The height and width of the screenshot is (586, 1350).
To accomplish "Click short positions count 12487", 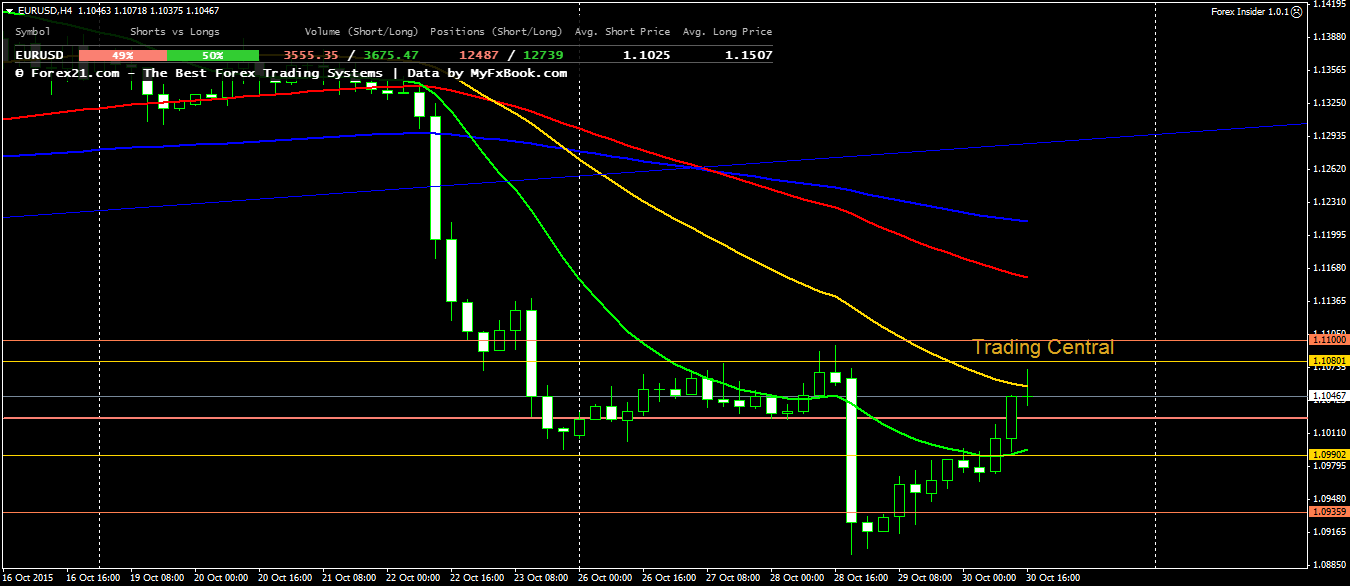I will (479, 56).
